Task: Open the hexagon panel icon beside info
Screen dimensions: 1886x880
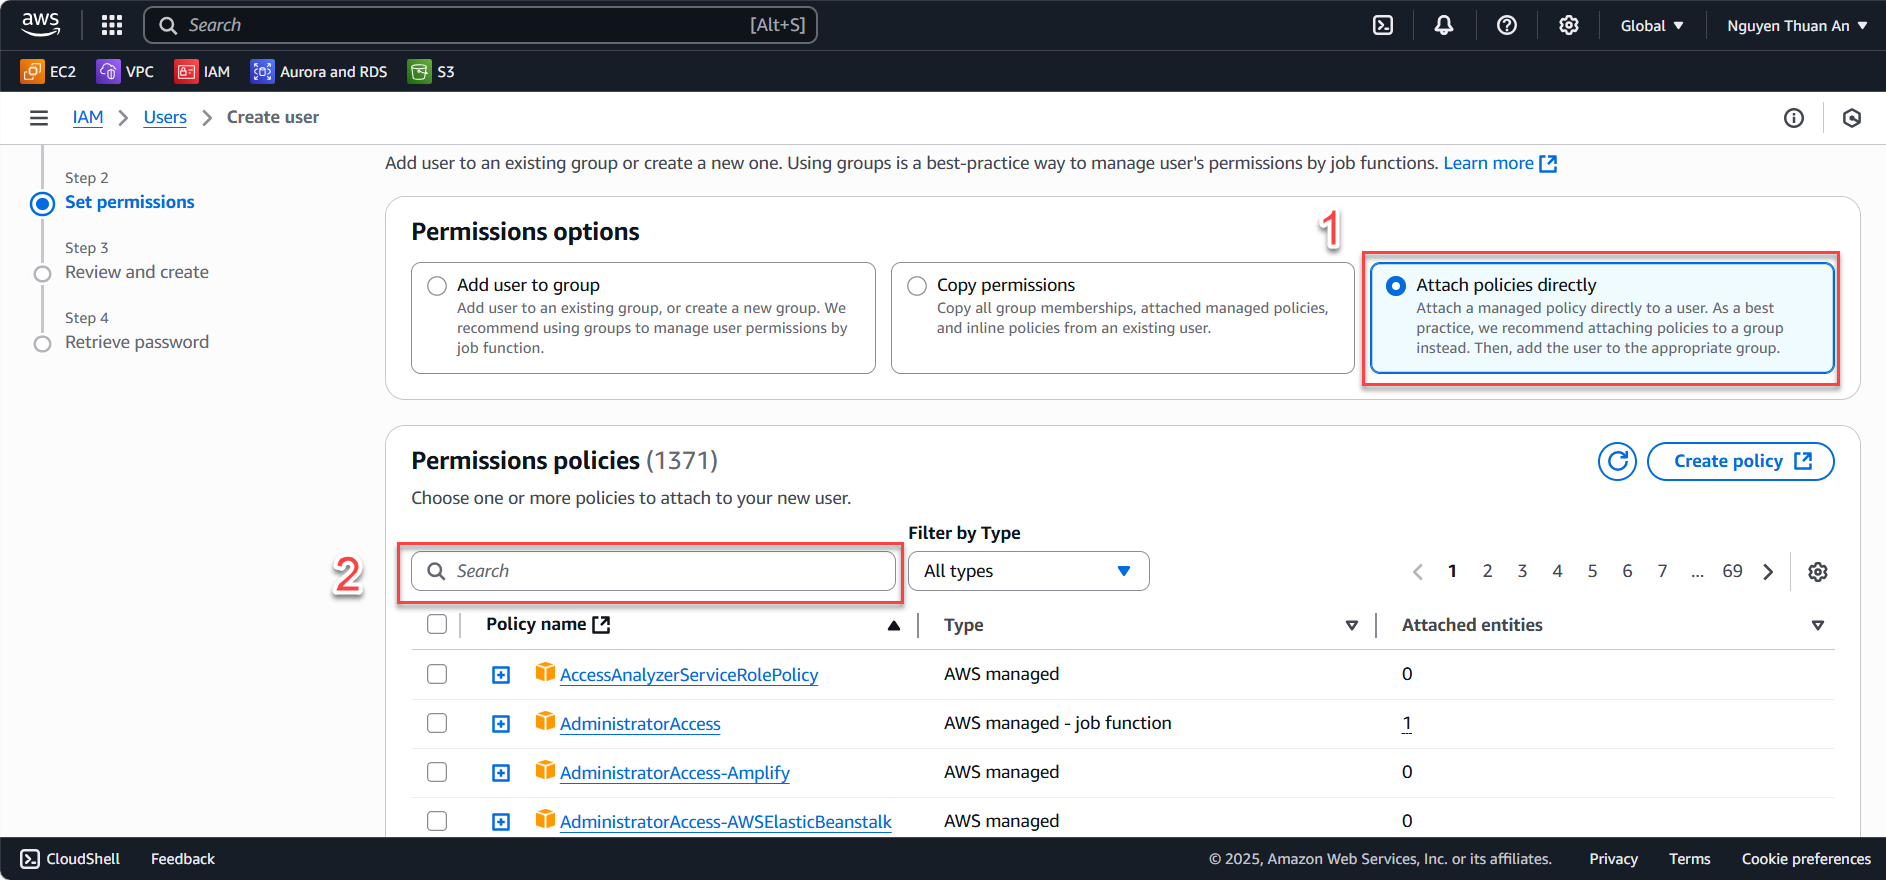Action: [x=1852, y=118]
